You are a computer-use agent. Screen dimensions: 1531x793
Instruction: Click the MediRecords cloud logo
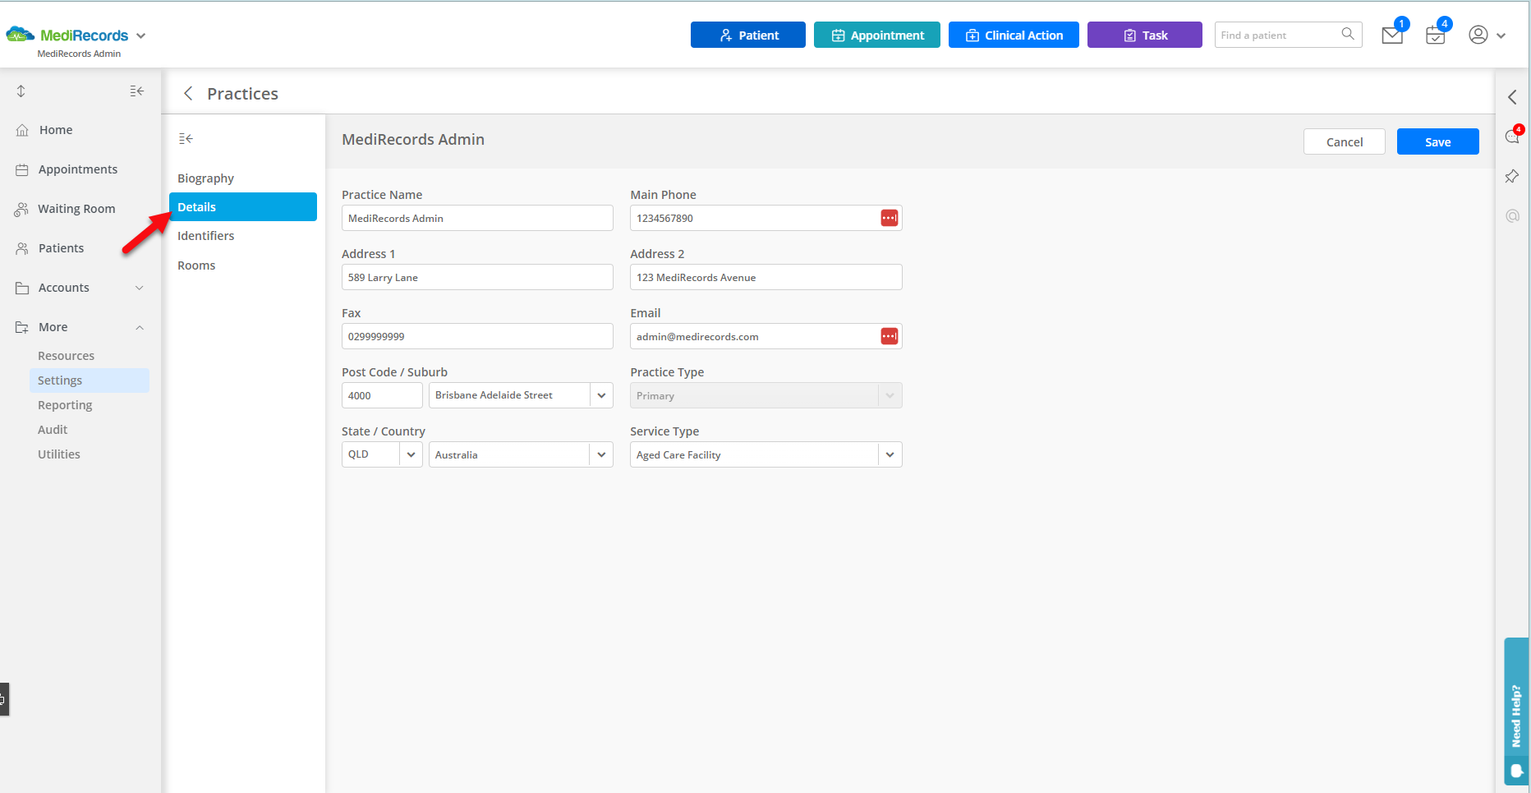[x=20, y=35]
